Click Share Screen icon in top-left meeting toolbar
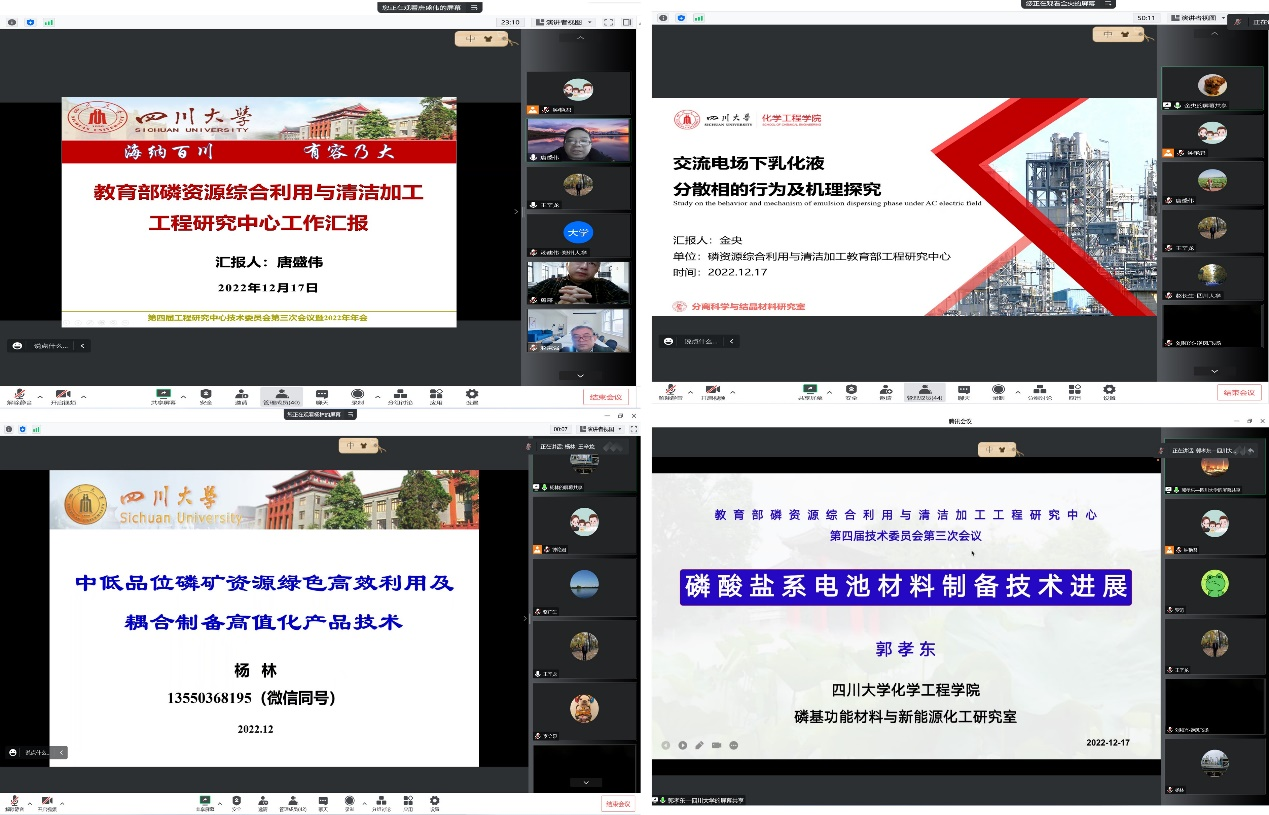The height and width of the screenshot is (815, 1269). [163, 395]
